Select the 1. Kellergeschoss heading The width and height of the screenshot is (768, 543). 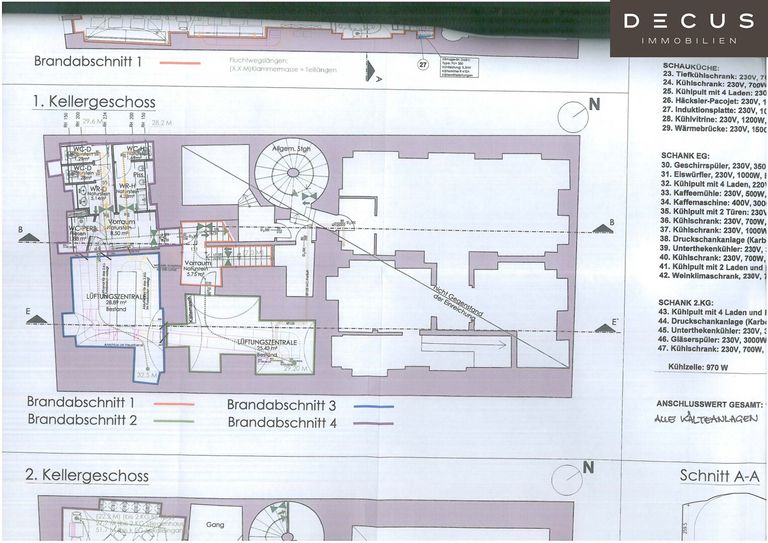click(x=93, y=101)
